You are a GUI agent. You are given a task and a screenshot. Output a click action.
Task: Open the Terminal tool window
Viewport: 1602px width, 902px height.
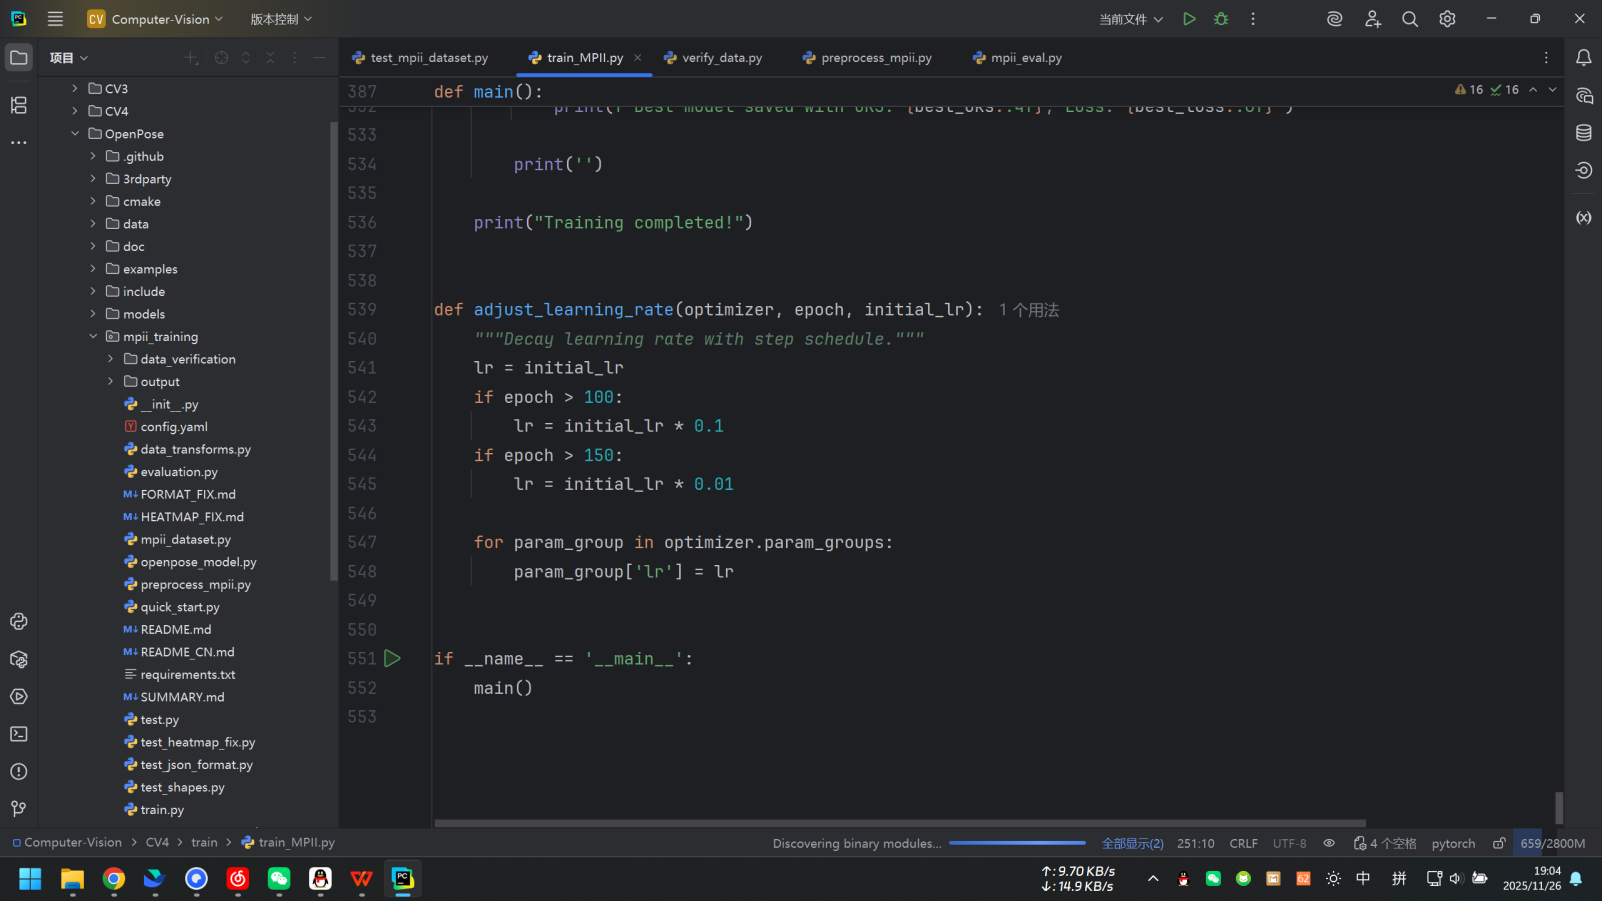18,734
